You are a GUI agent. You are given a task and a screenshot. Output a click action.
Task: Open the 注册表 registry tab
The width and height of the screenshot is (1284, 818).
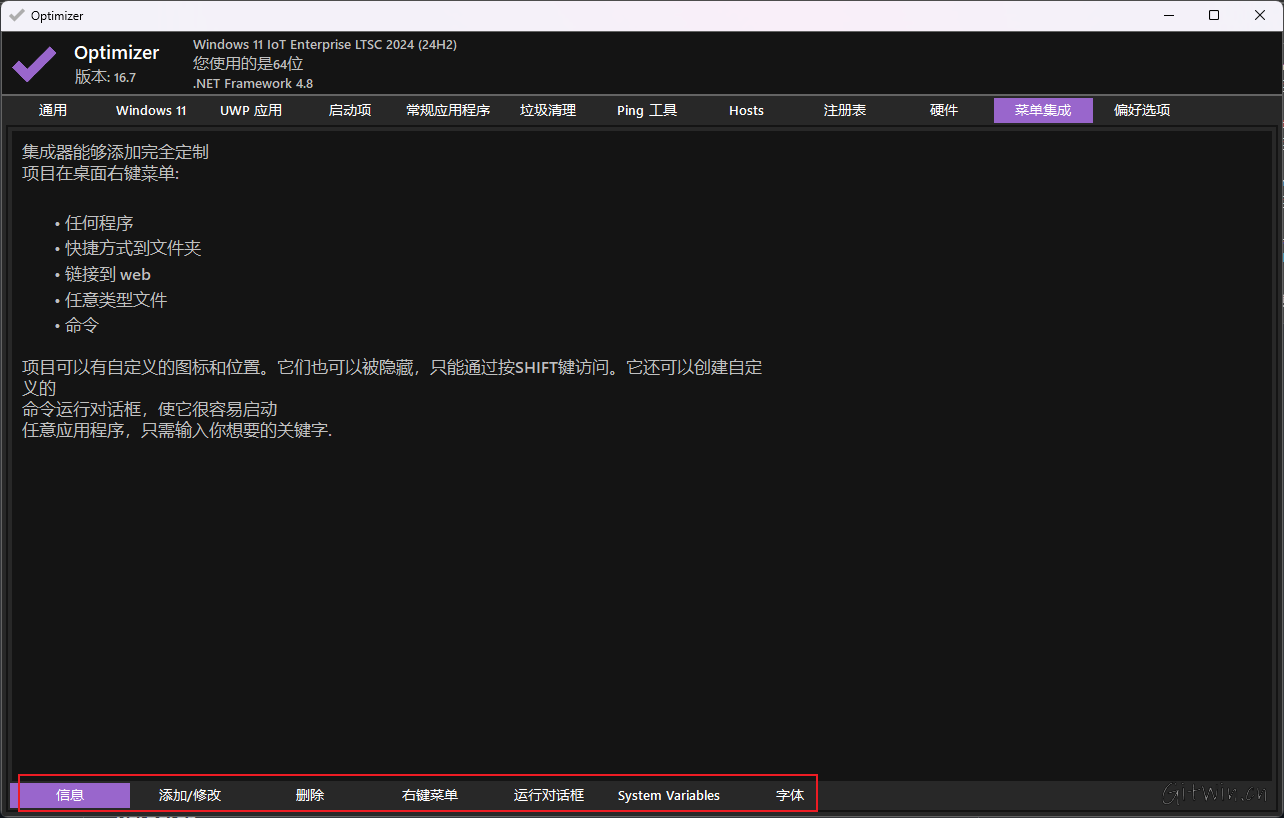coord(845,110)
